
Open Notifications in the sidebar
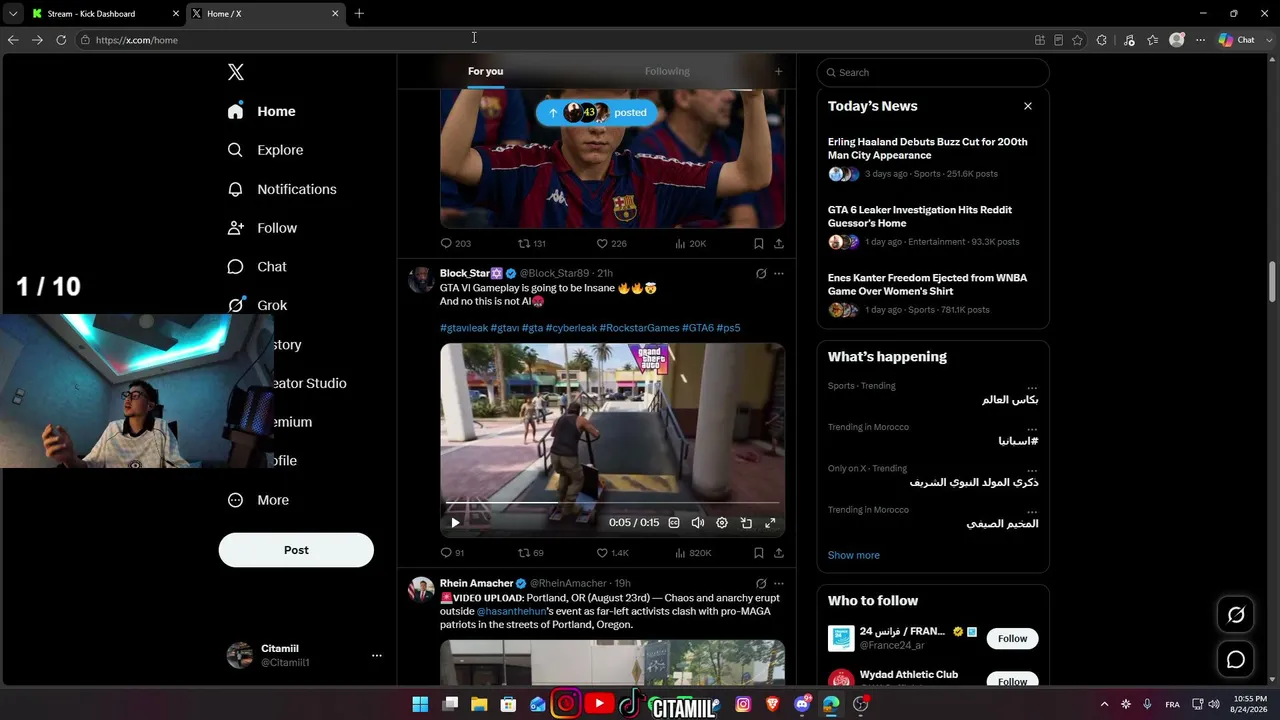pyautogui.click(x=282, y=189)
